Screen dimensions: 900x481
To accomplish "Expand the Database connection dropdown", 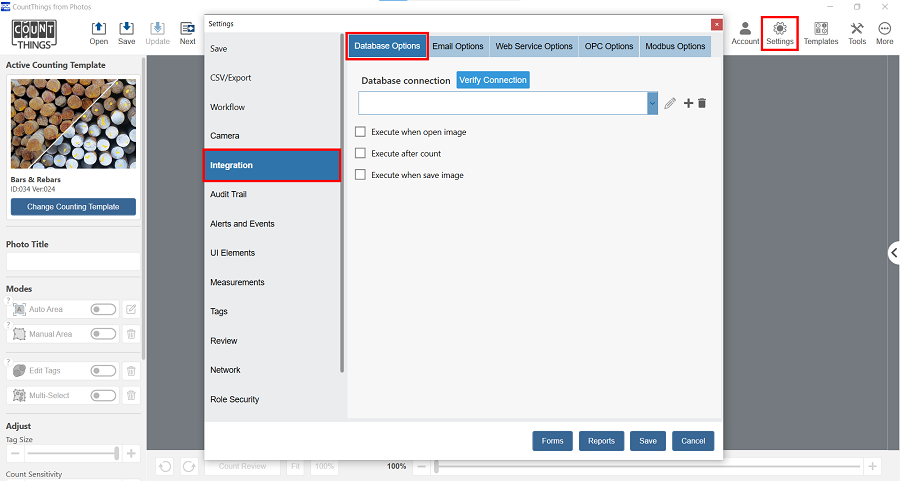I will 652,103.
